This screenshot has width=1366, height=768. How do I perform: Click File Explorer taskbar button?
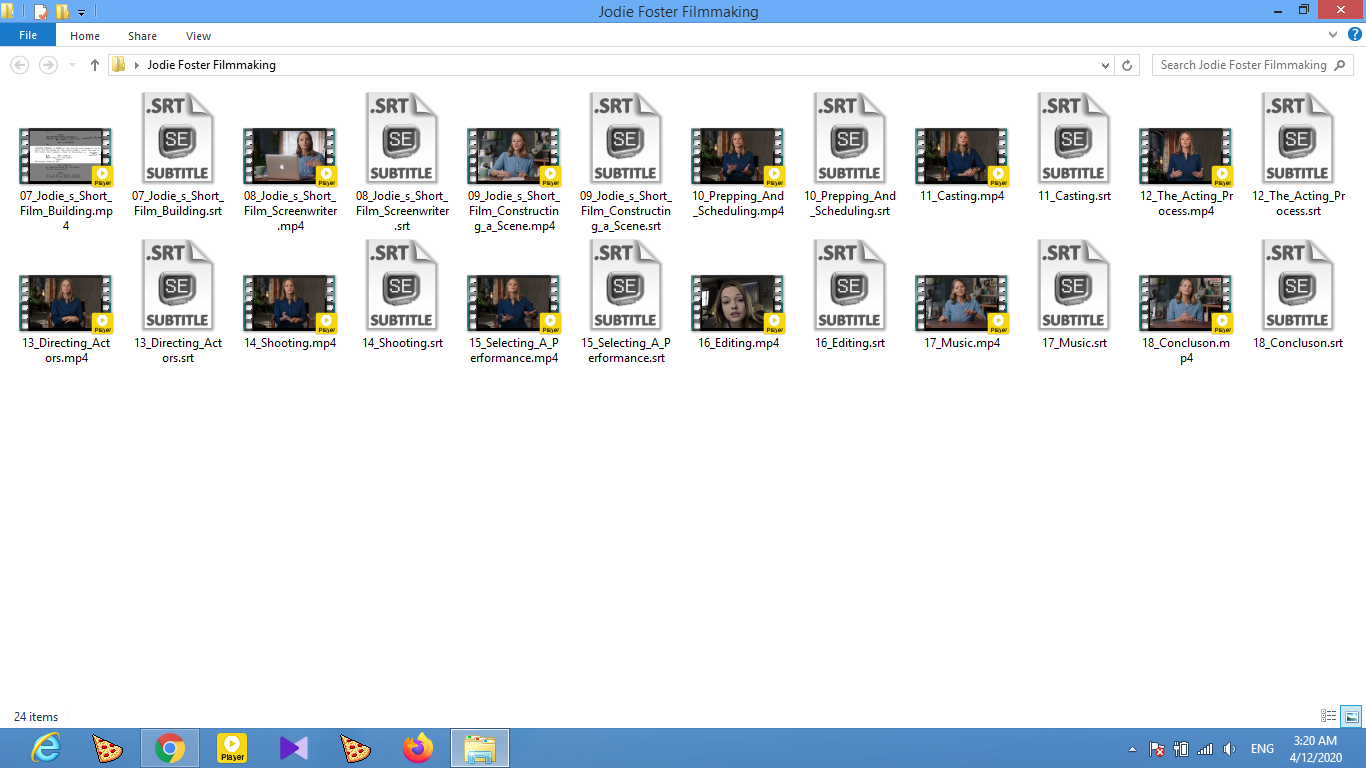(x=480, y=748)
